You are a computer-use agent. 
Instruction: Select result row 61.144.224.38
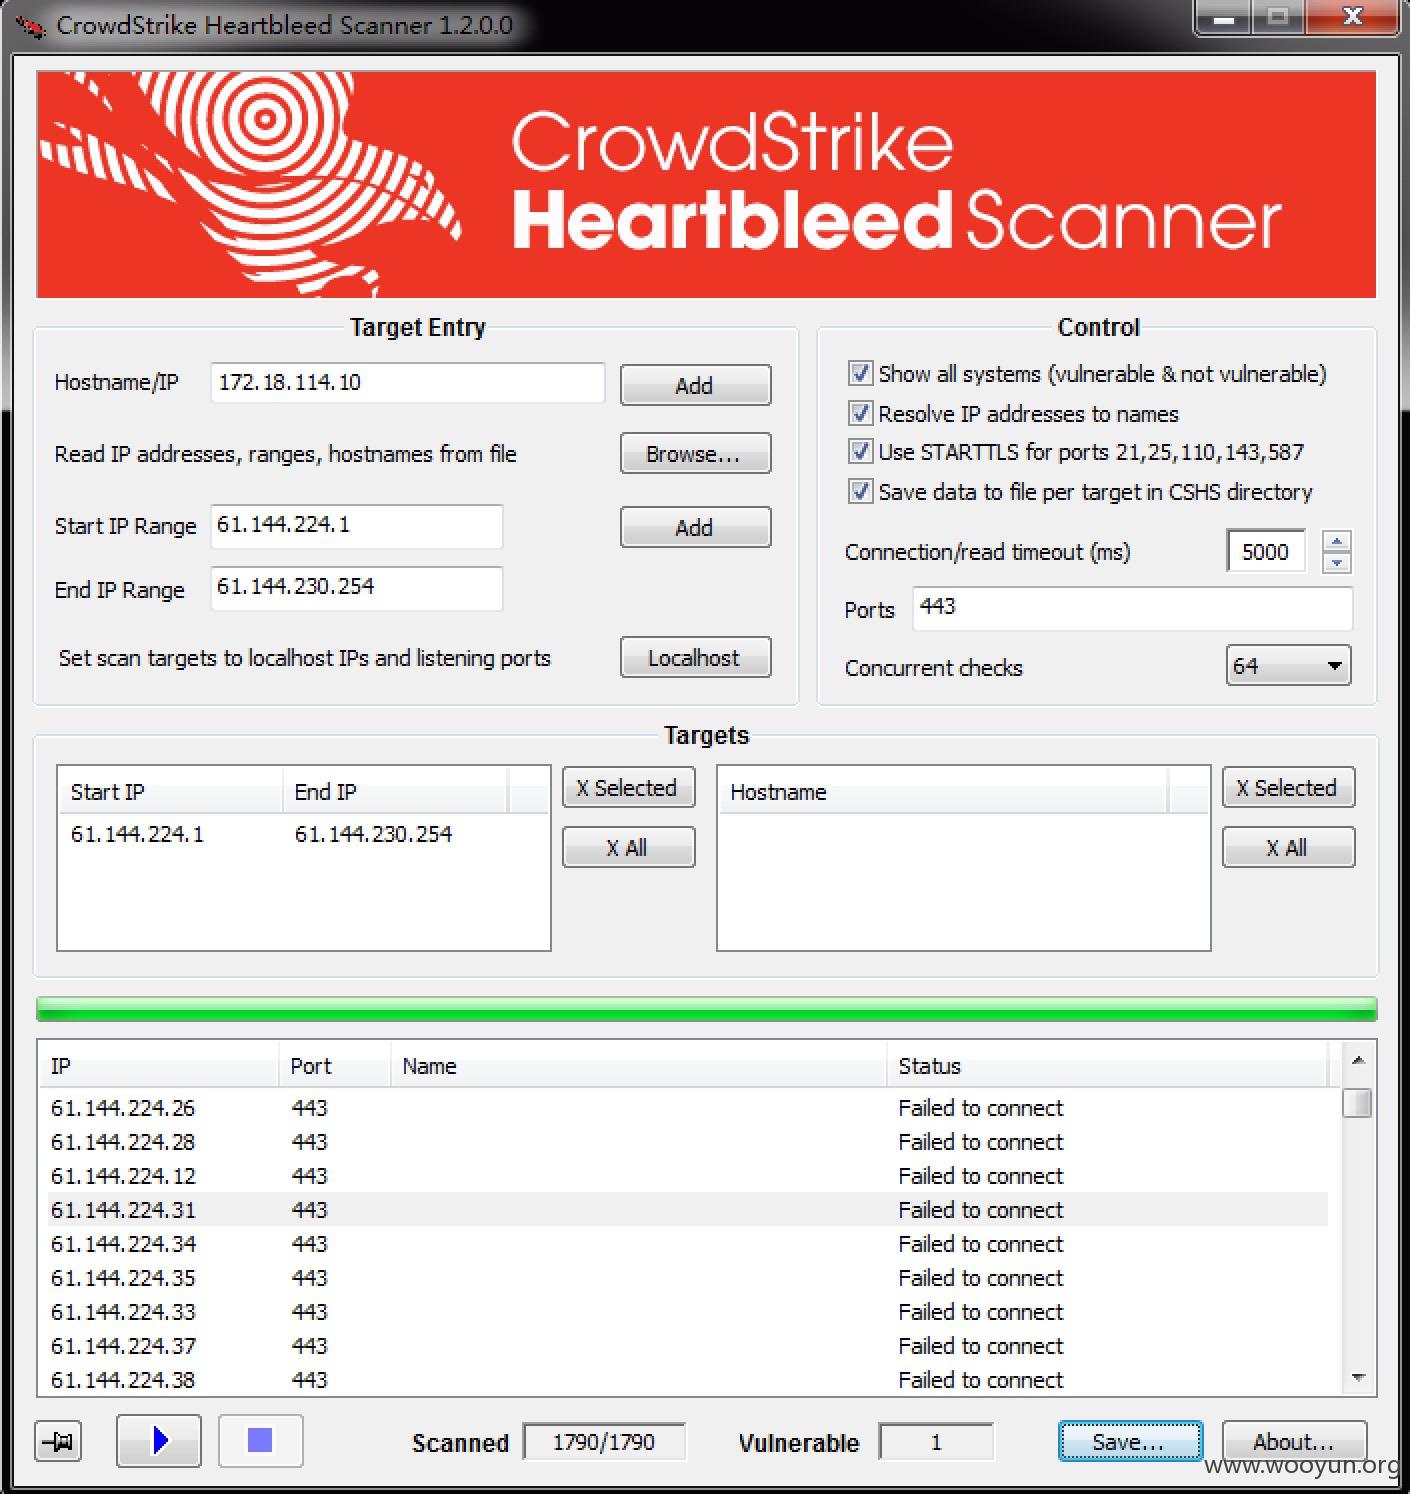coord(688,1380)
